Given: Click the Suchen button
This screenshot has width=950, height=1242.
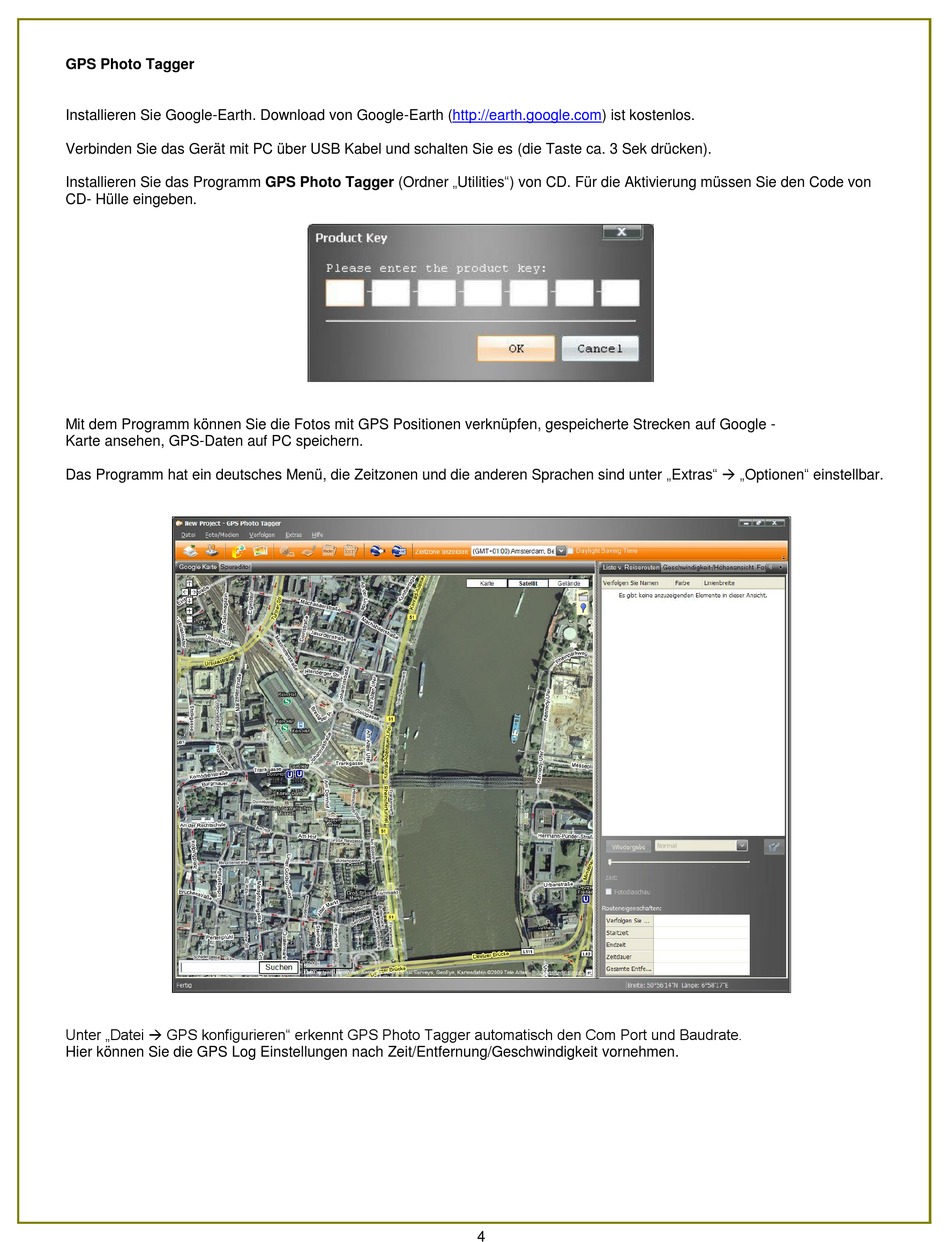Looking at the screenshot, I should [279, 967].
